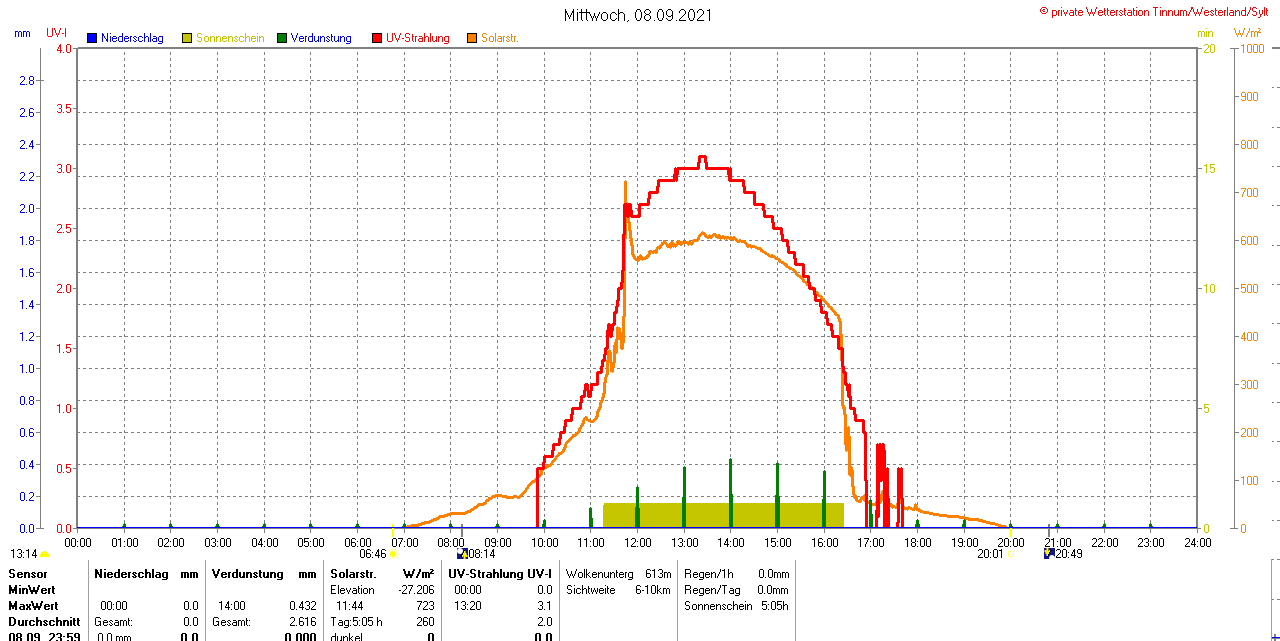Screen dimensions: 1280x641
Task: Click the Wolkenunterg value 613m
Action: click(x=658, y=574)
